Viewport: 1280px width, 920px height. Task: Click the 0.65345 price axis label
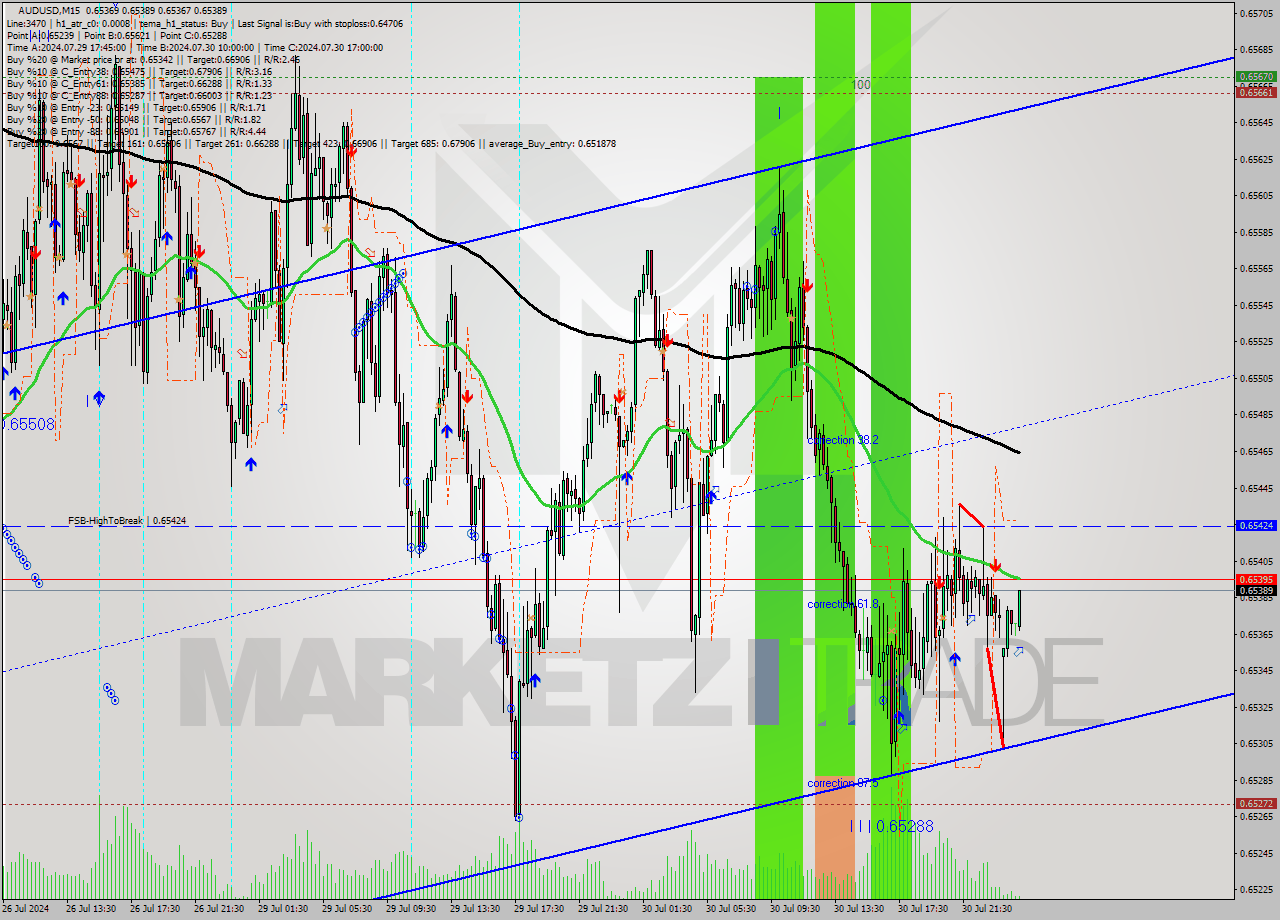[1256, 670]
